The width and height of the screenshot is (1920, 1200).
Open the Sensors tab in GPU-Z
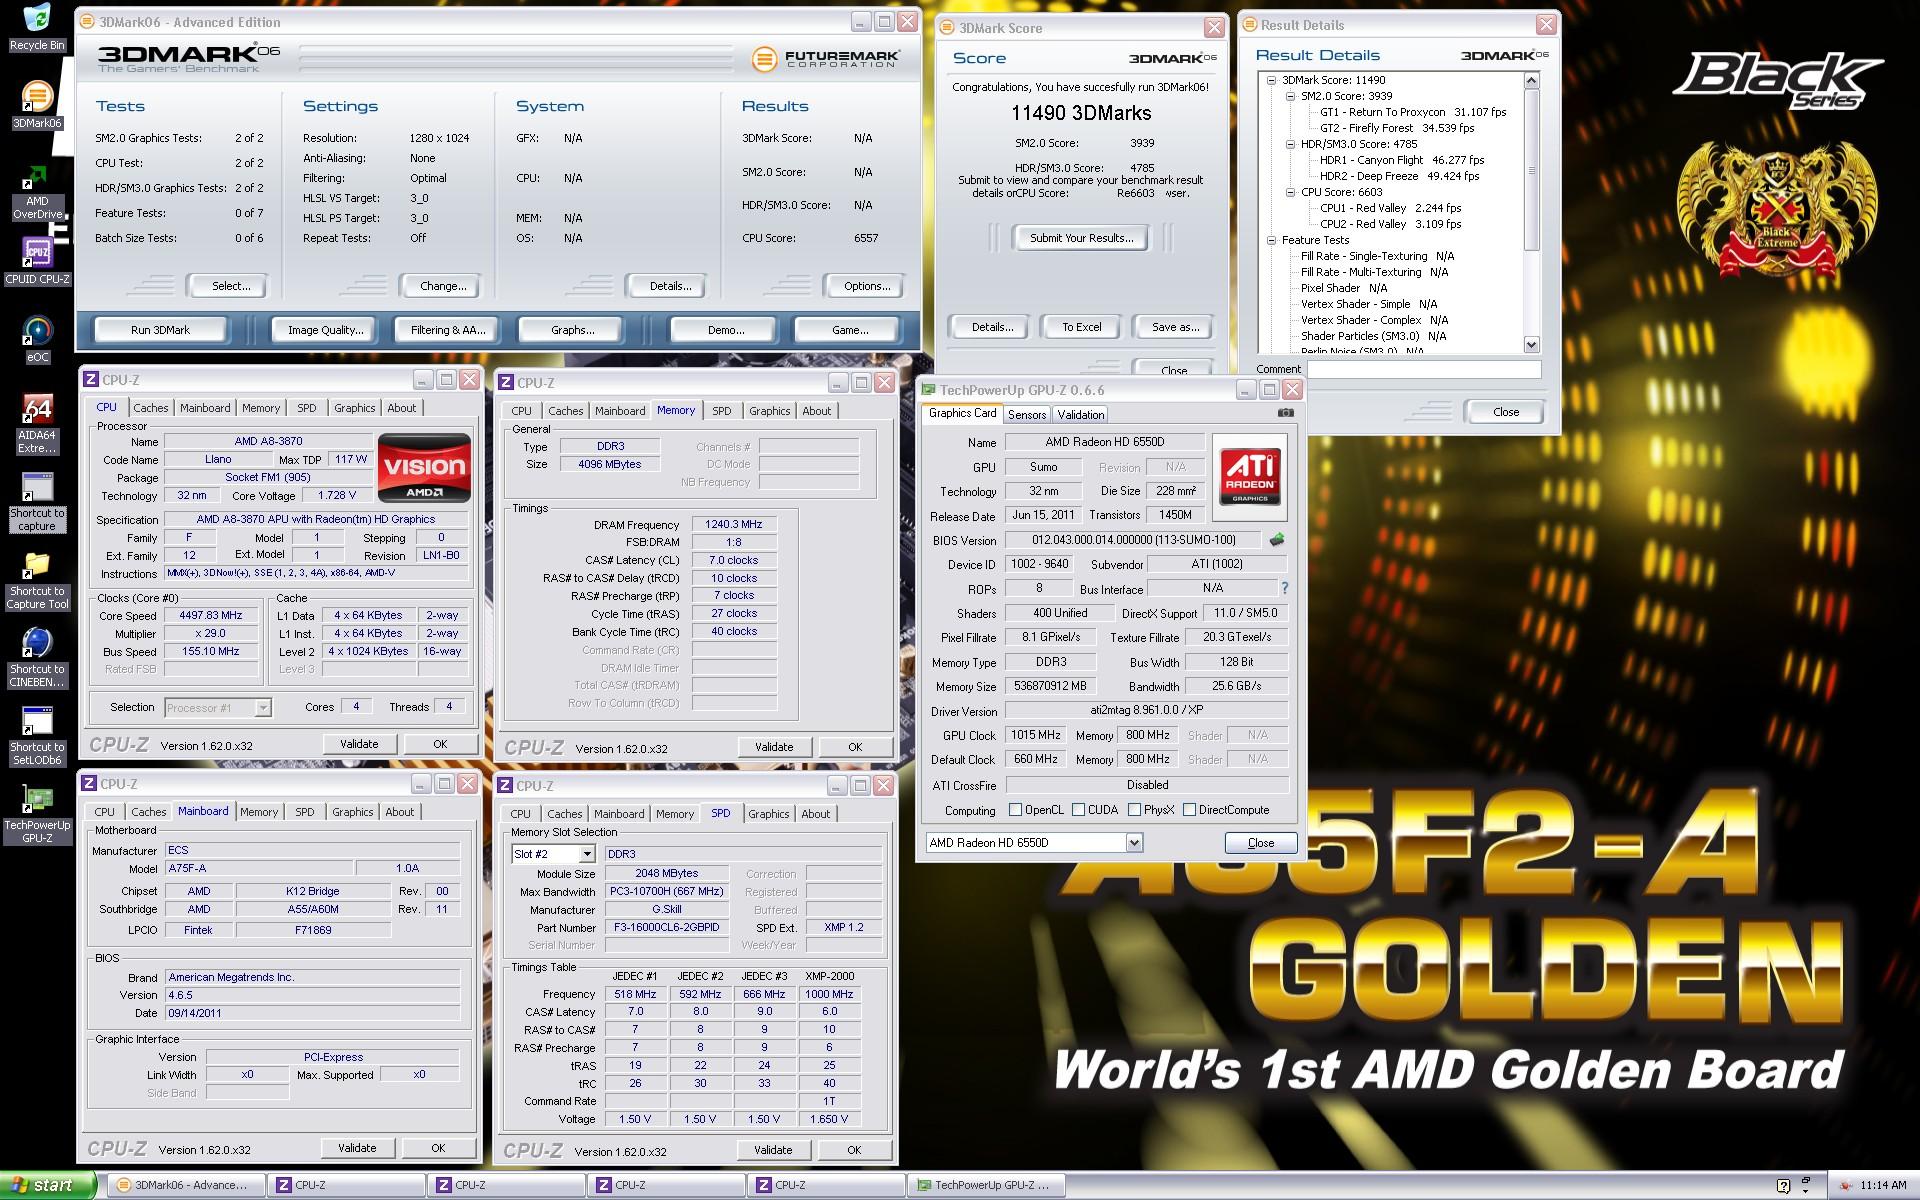tap(1027, 415)
